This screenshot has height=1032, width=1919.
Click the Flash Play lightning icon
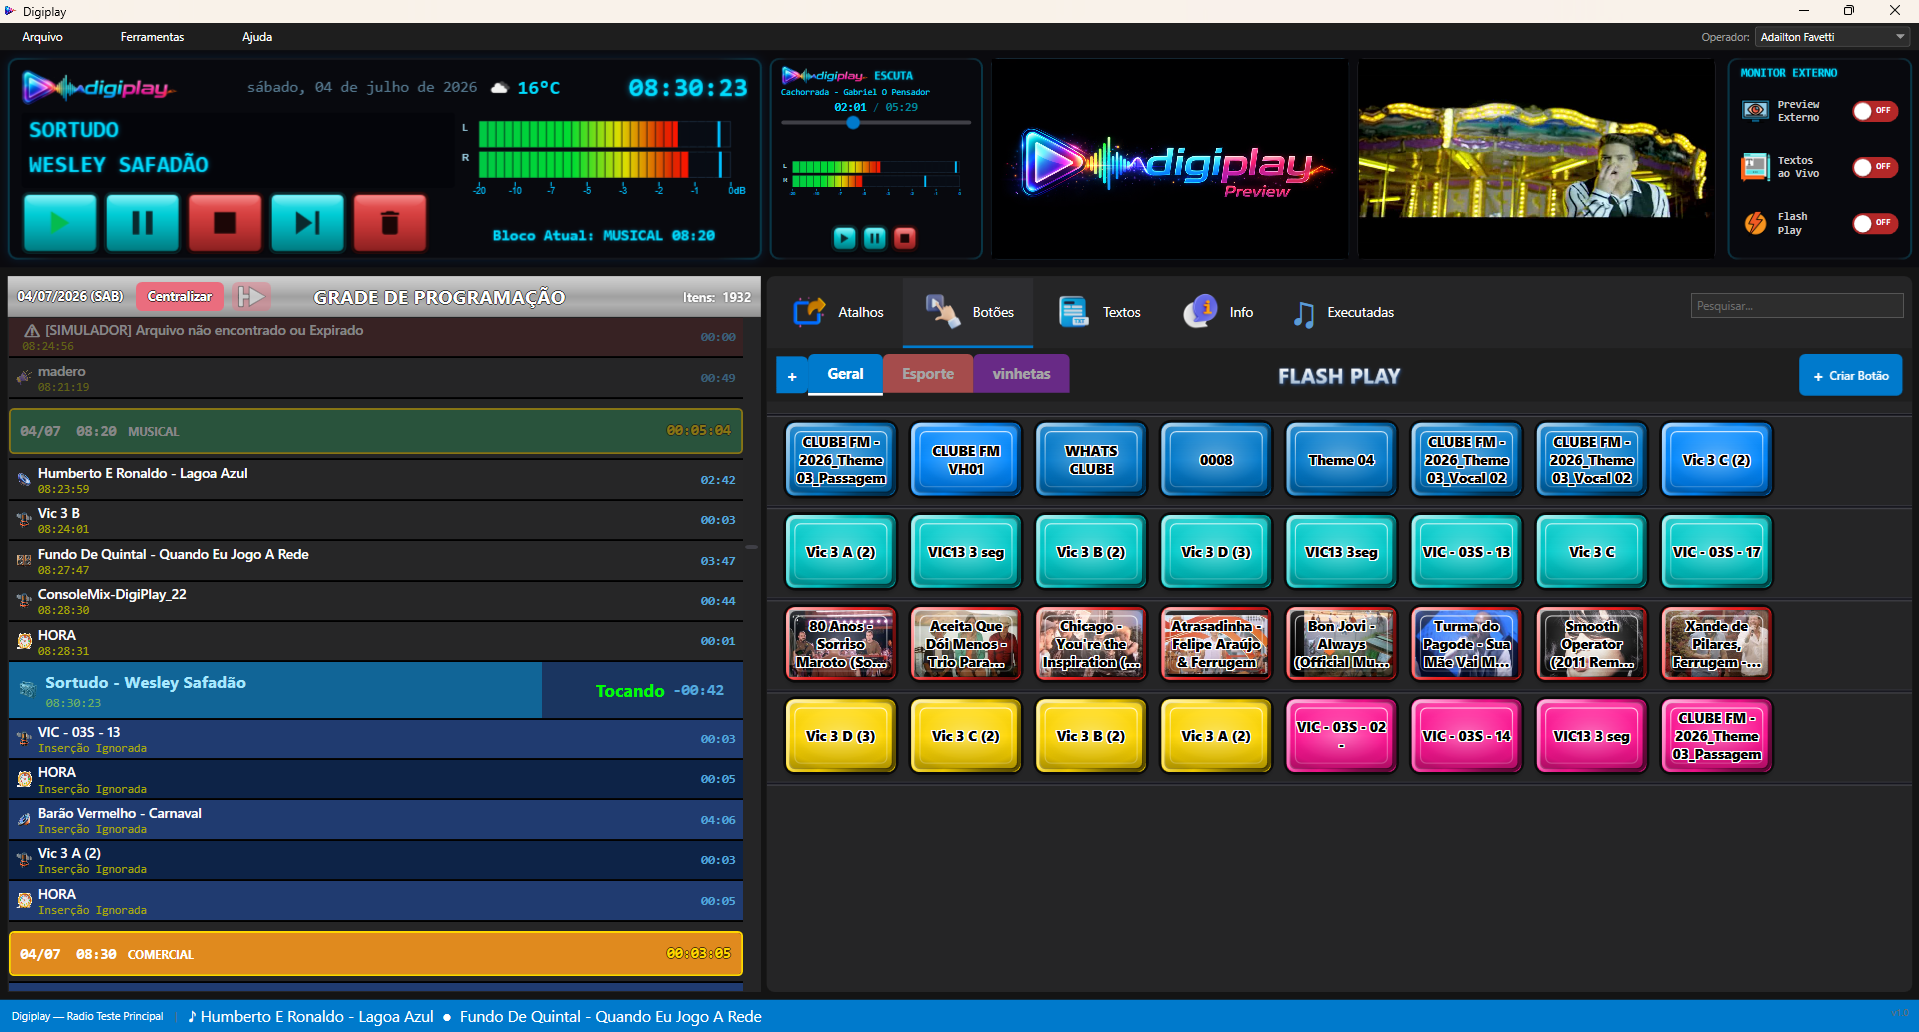point(1755,223)
